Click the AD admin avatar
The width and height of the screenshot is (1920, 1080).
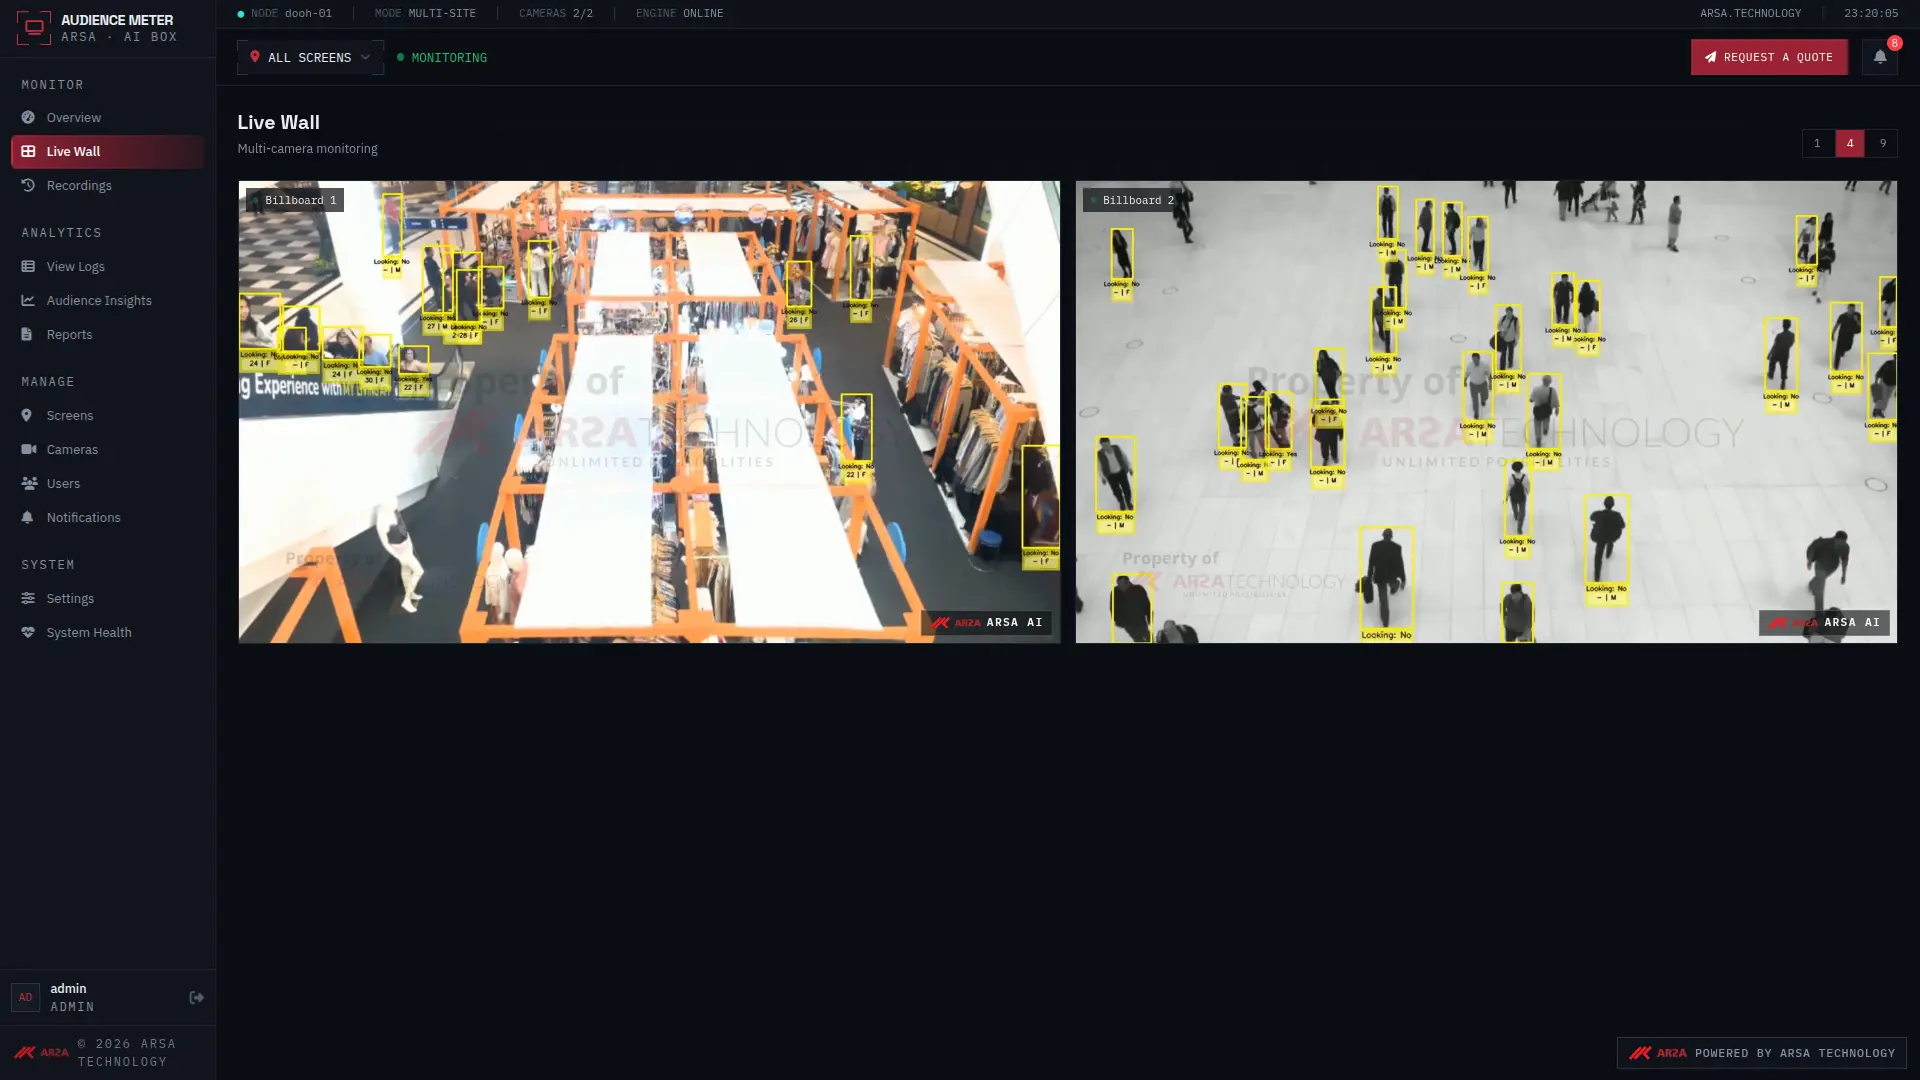click(25, 997)
